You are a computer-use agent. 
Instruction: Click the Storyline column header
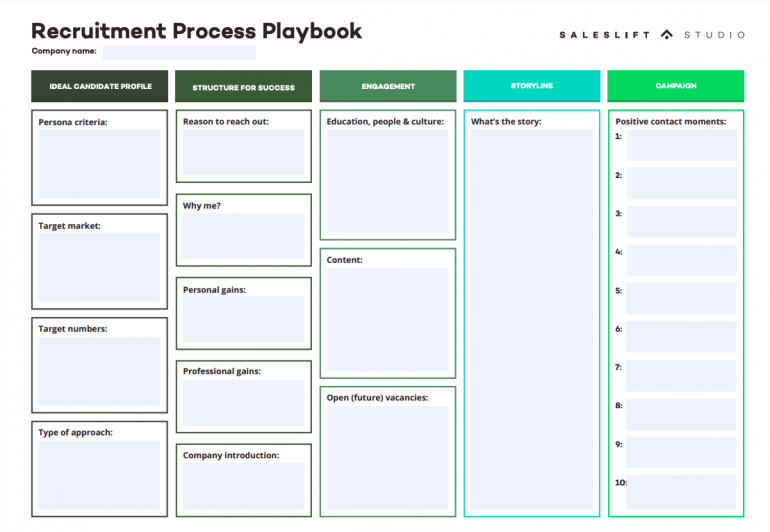click(532, 86)
